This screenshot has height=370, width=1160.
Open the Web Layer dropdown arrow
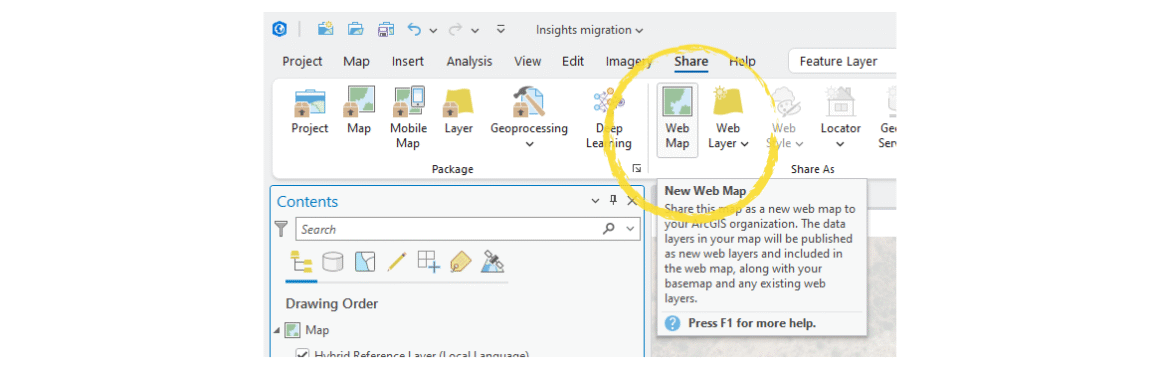744,144
